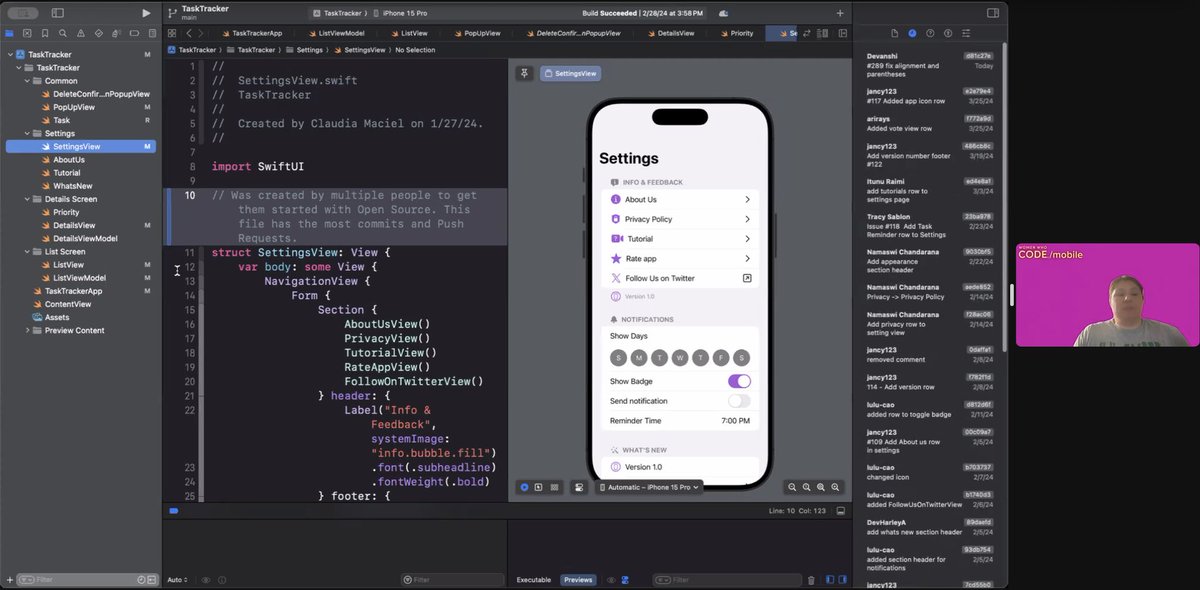This screenshot has width=1200, height=590.
Task: Toggle the canvas layout icon
Action: 842,33
